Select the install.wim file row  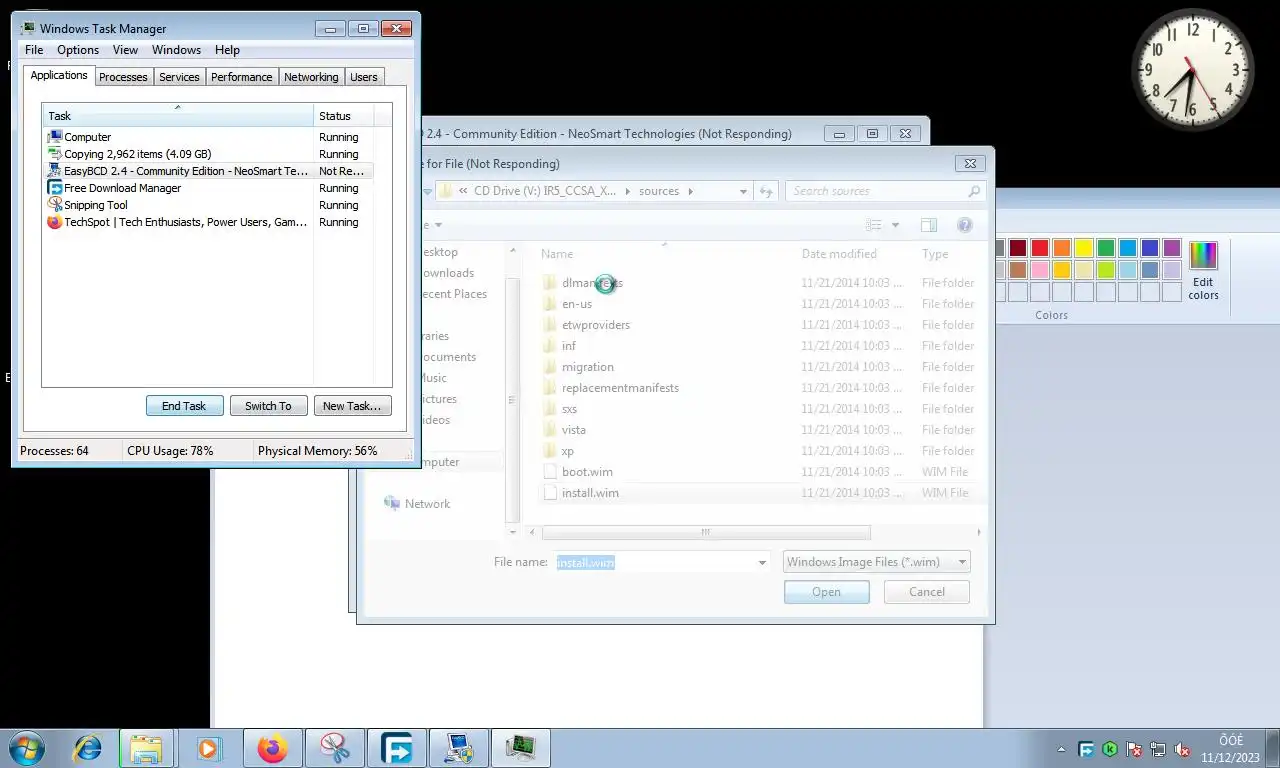pos(759,493)
